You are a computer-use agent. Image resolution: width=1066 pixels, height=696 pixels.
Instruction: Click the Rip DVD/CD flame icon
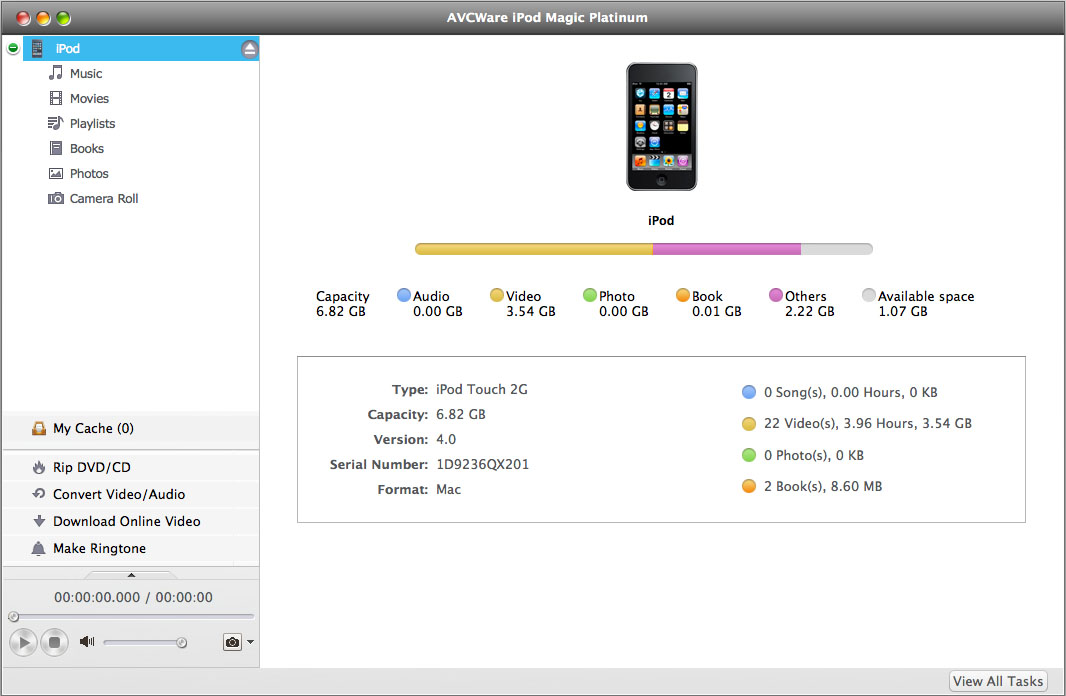39,467
